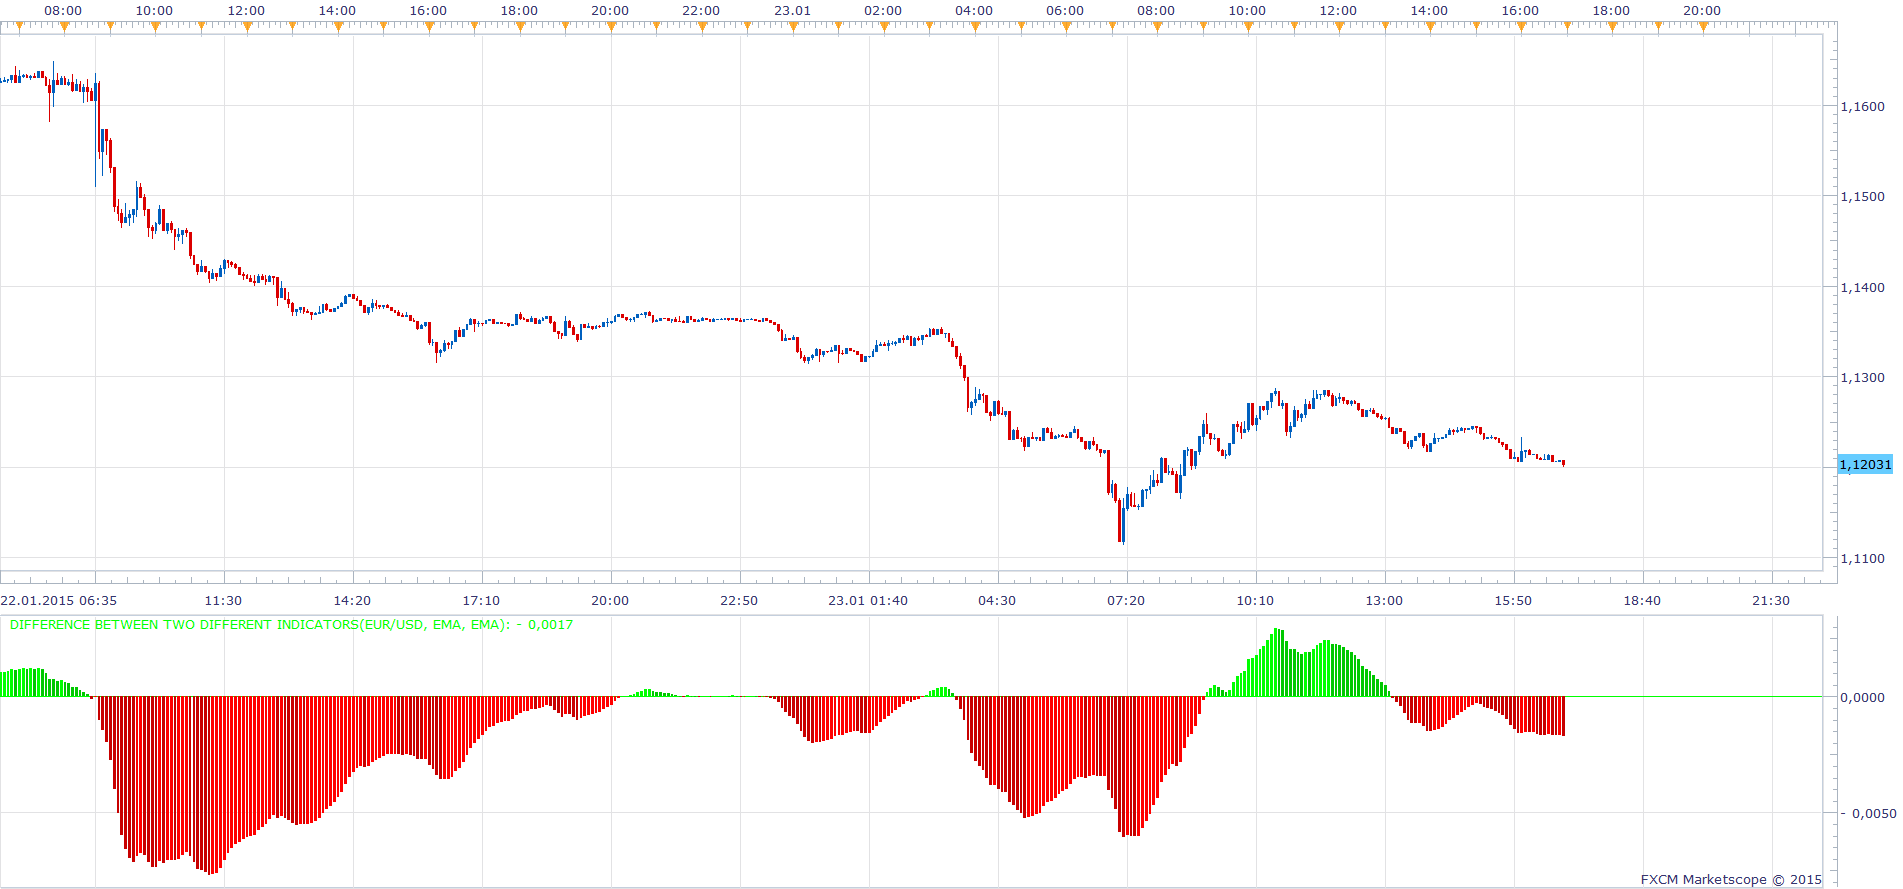Click the orange marker under 04:00 on top axis
Image resolution: width=1903 pixels, height=889 pixels.
point(975,27)
